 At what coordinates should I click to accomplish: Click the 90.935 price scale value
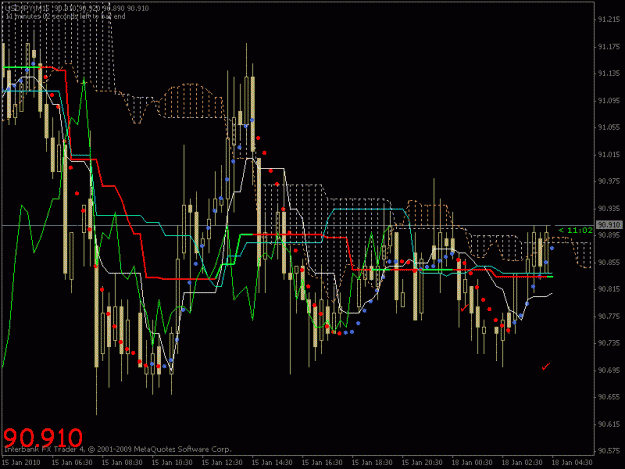tap(609, 208)
